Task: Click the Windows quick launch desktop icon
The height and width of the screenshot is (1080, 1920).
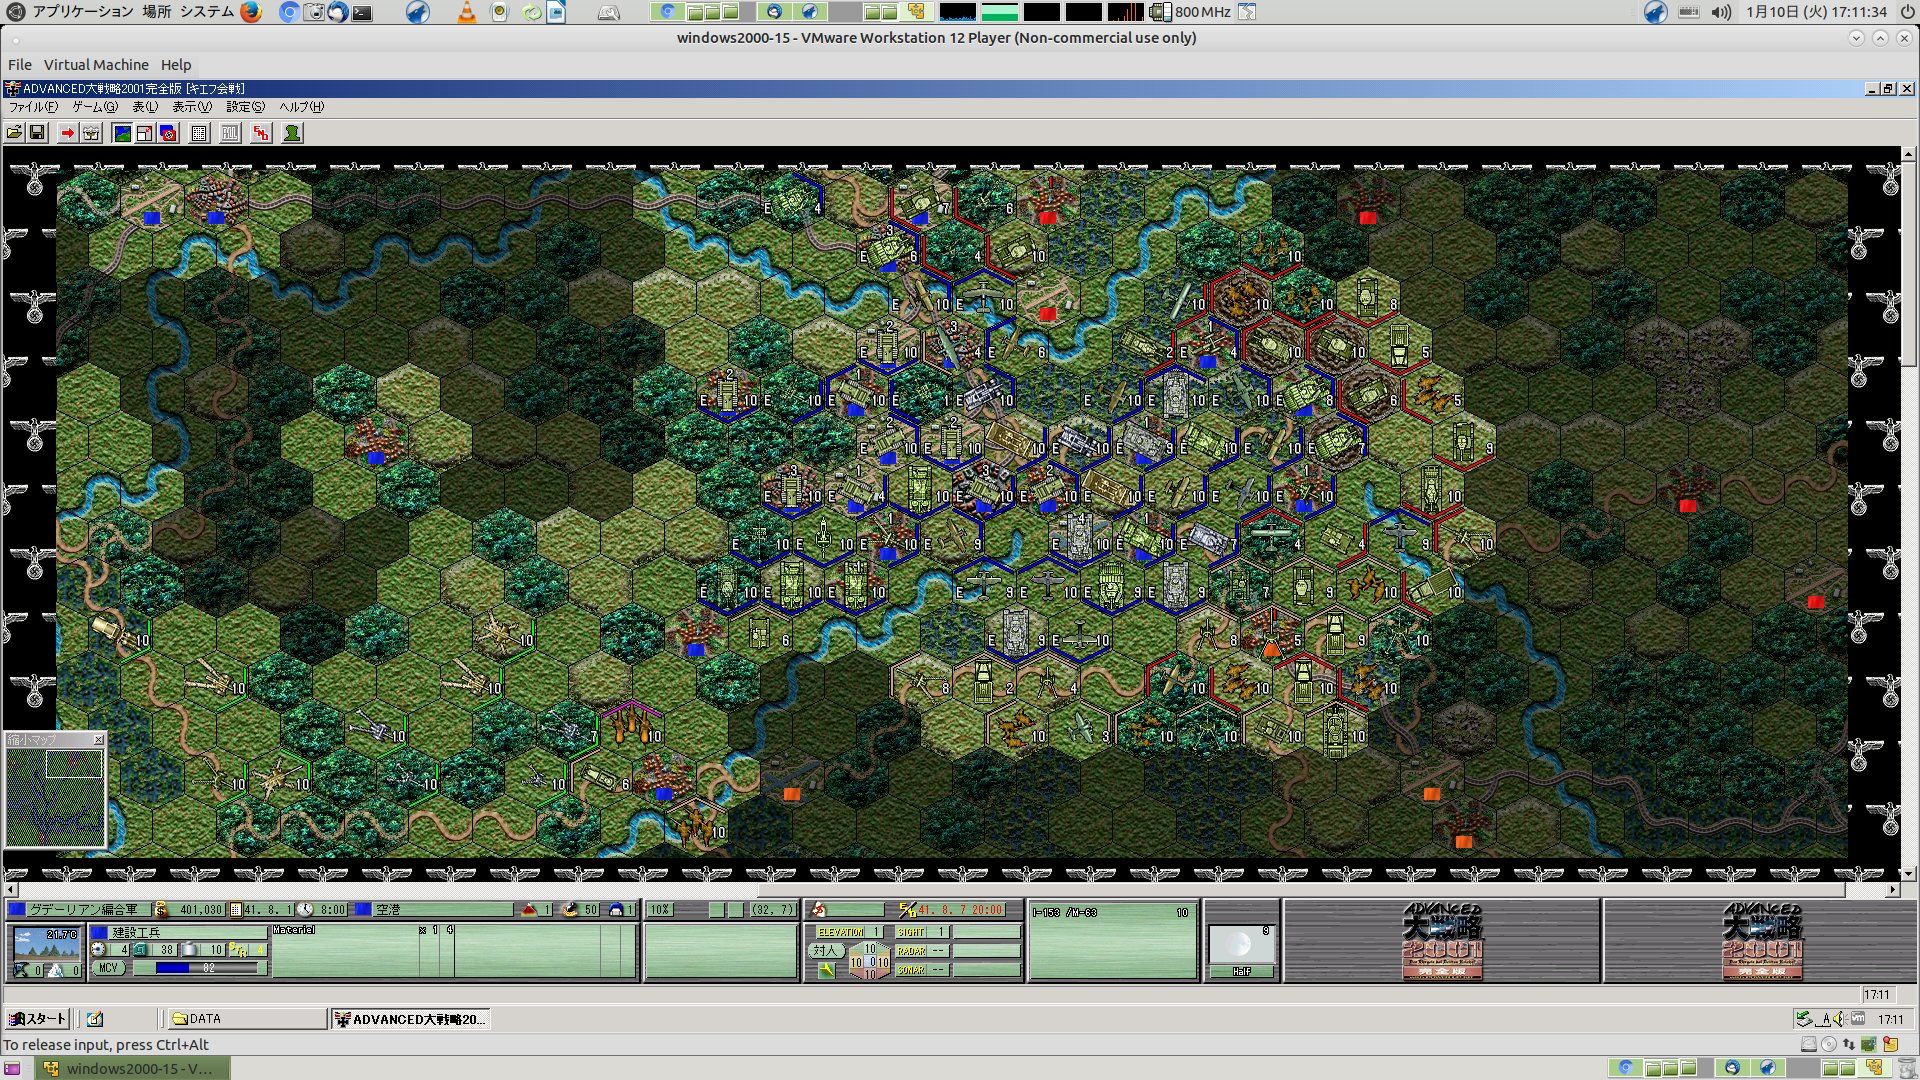Action: point(95,1019)
